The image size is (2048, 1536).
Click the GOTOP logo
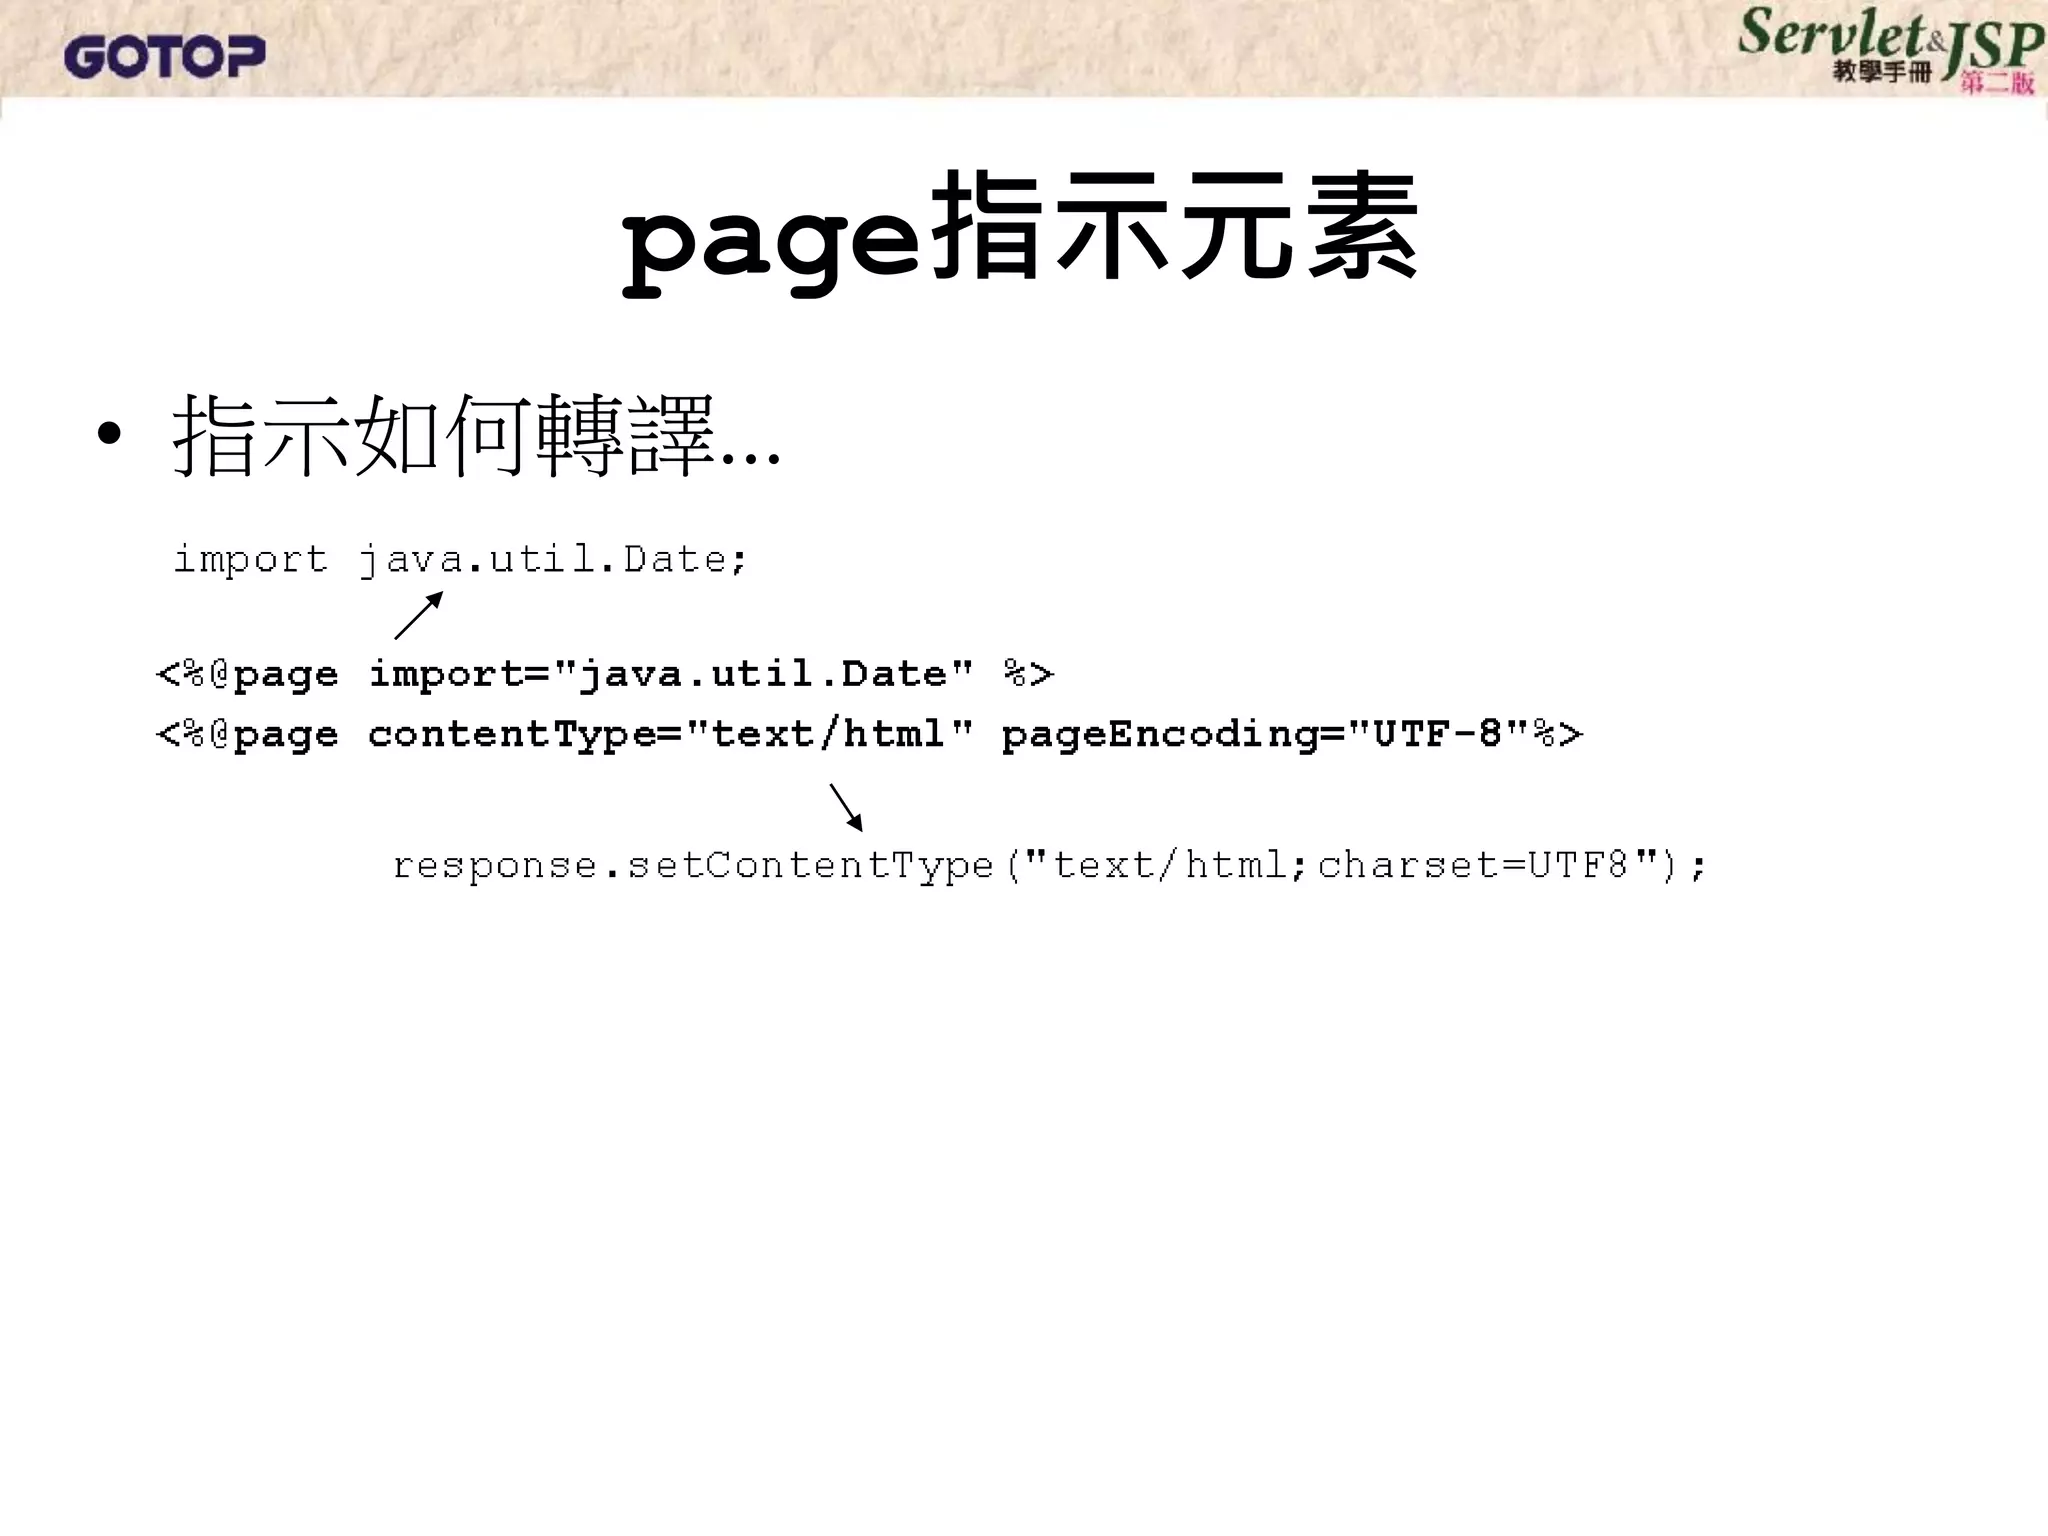(x=165, y=56)
